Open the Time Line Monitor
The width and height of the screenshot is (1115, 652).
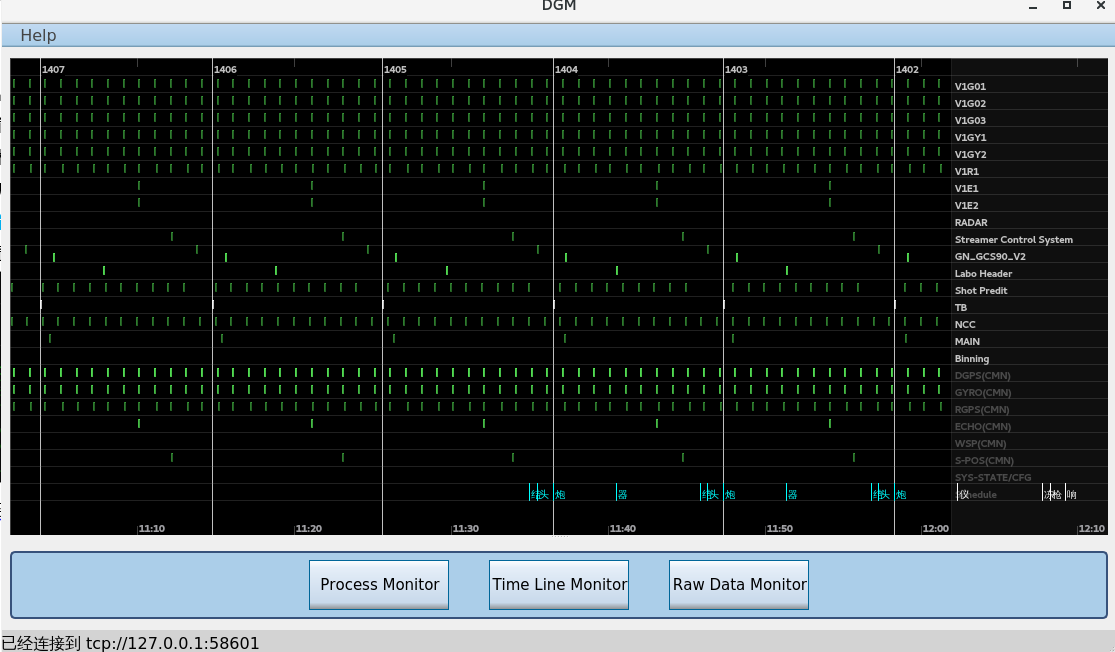pos(559,585)
